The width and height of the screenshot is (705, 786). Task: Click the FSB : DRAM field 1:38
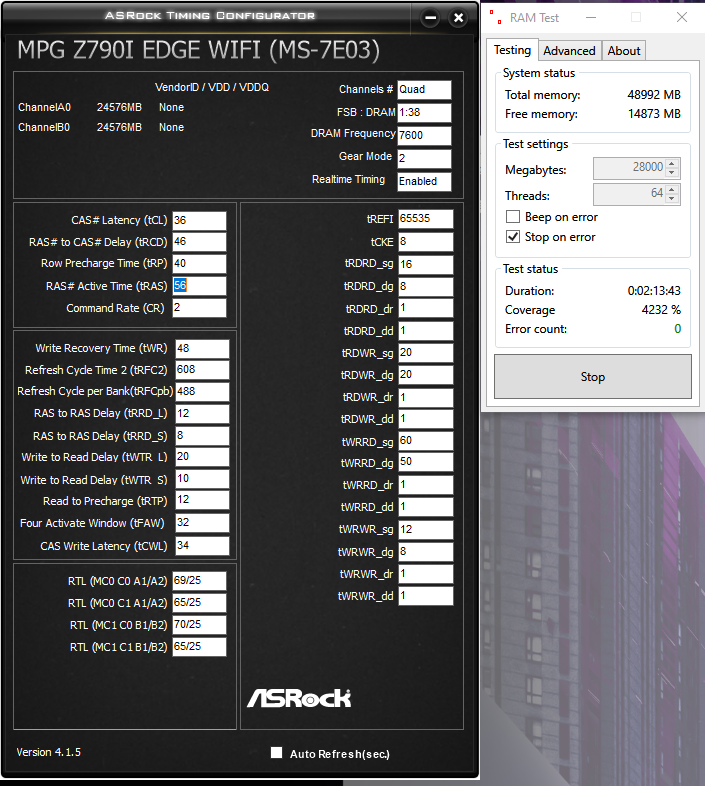(424, 113)
